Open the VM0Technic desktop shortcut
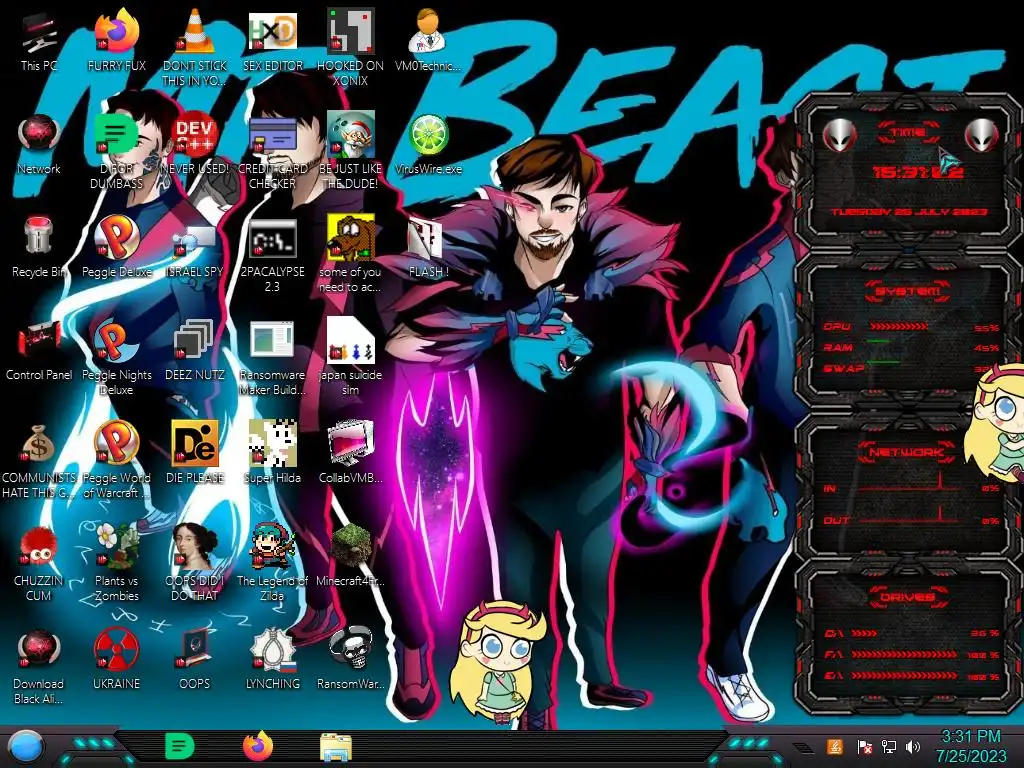 [427, 31]
